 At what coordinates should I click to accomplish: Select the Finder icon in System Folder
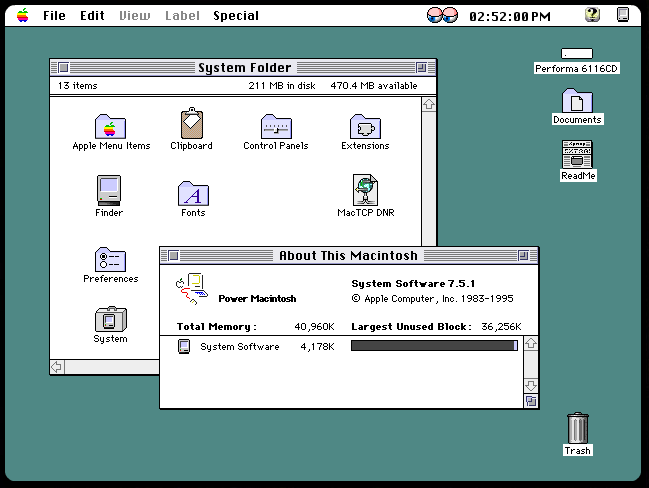click(109, 190)
